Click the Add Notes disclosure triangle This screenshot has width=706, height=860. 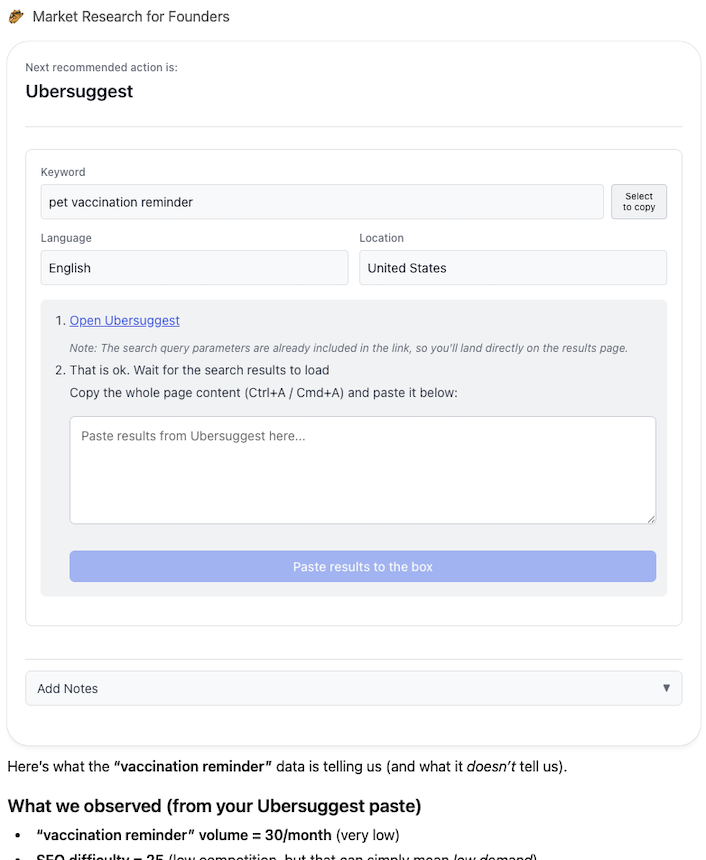(x=667, y=688)
